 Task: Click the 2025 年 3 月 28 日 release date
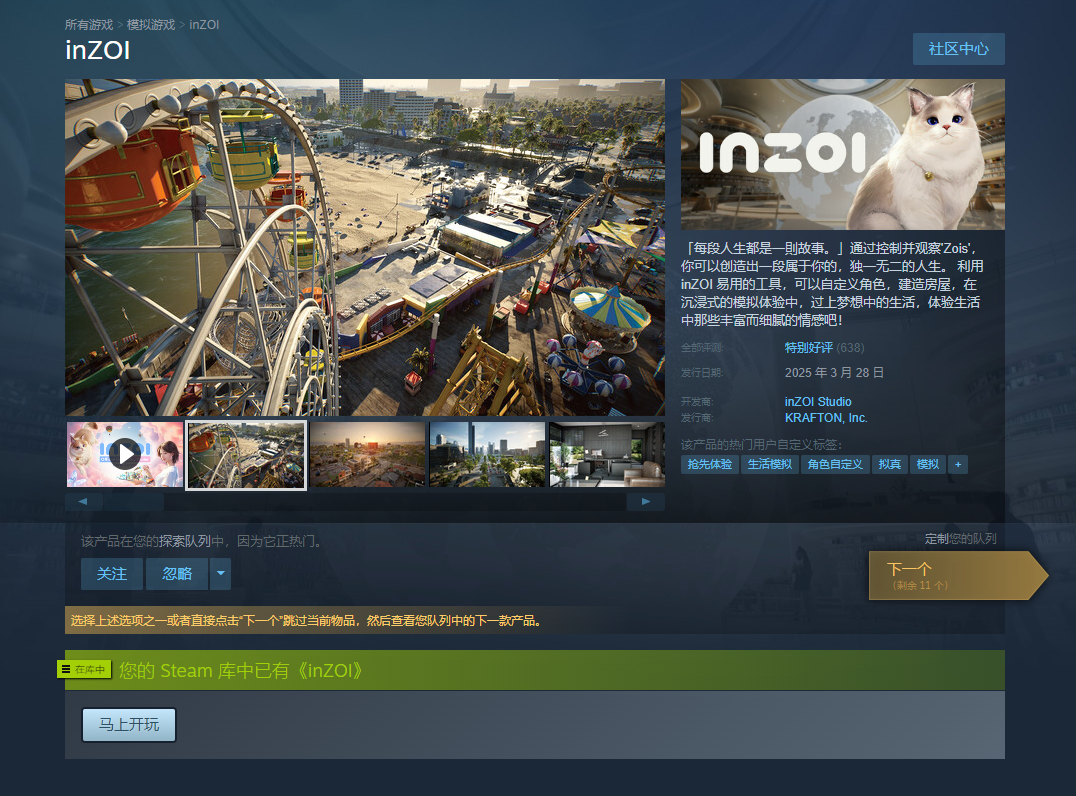pyautogui.click(x=834, y=373)
